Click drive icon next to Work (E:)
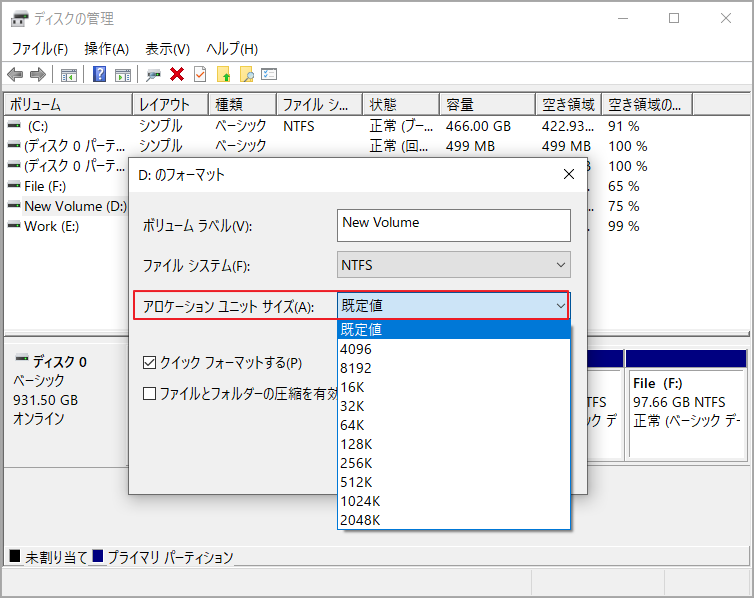This screenshot has height=598, width=754. (x=14, y=225)
